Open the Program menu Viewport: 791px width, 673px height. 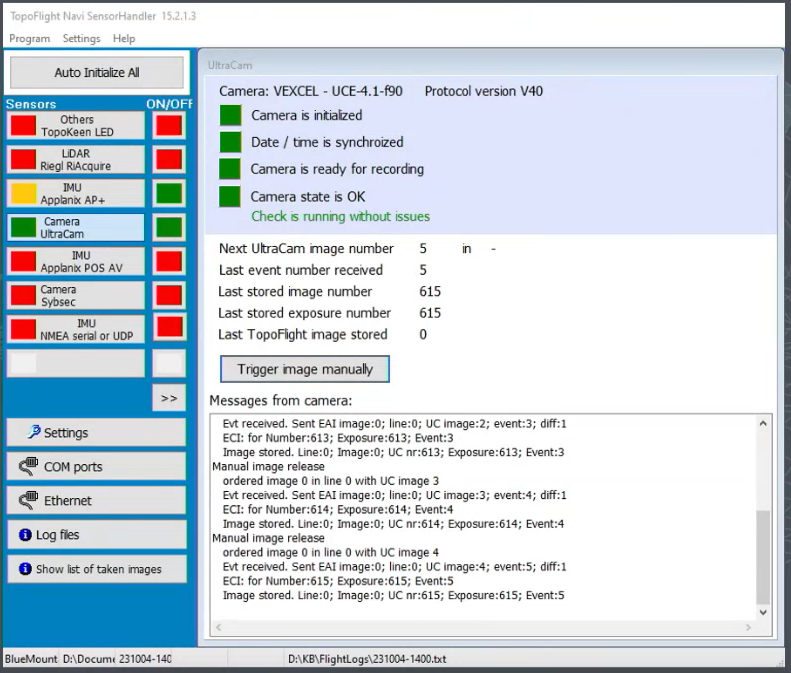pyautogui.click(x=30, y=38)
